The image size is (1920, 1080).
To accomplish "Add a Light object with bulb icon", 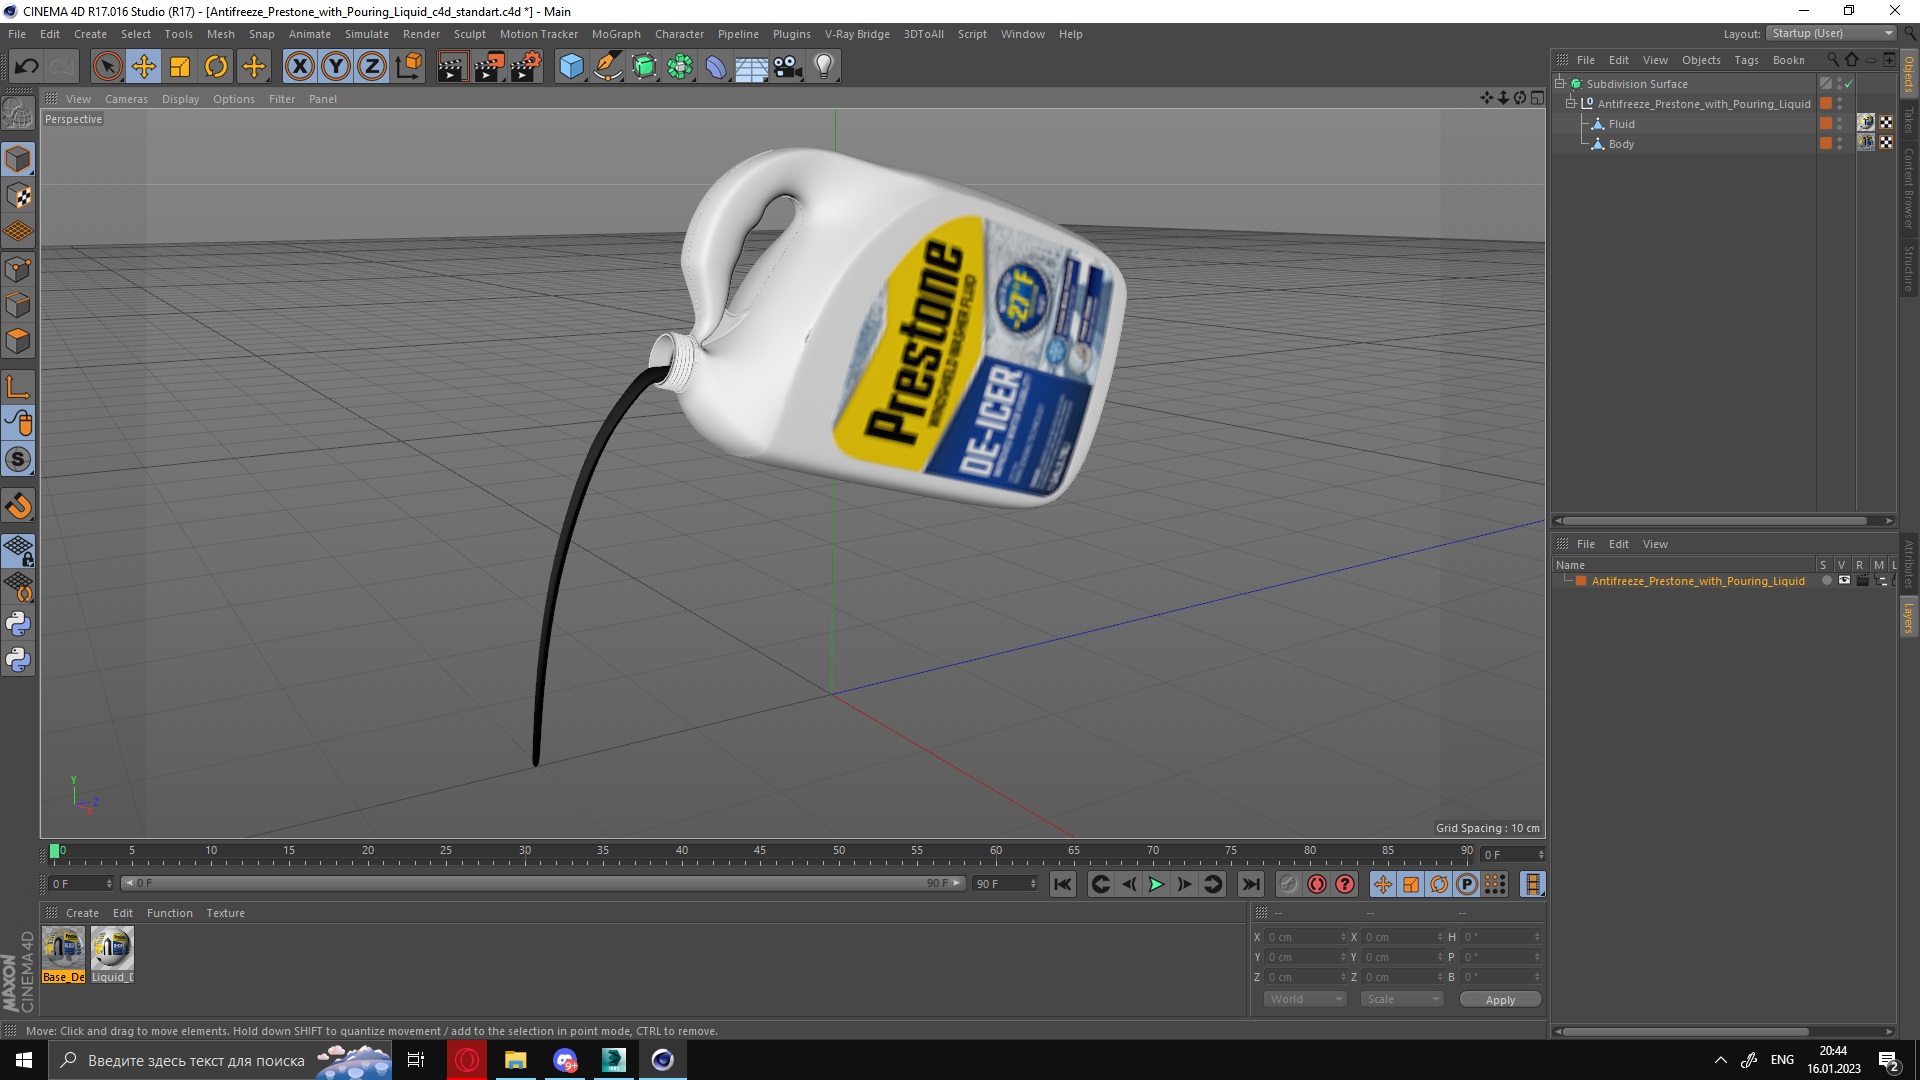I will (x=824, y=67).
